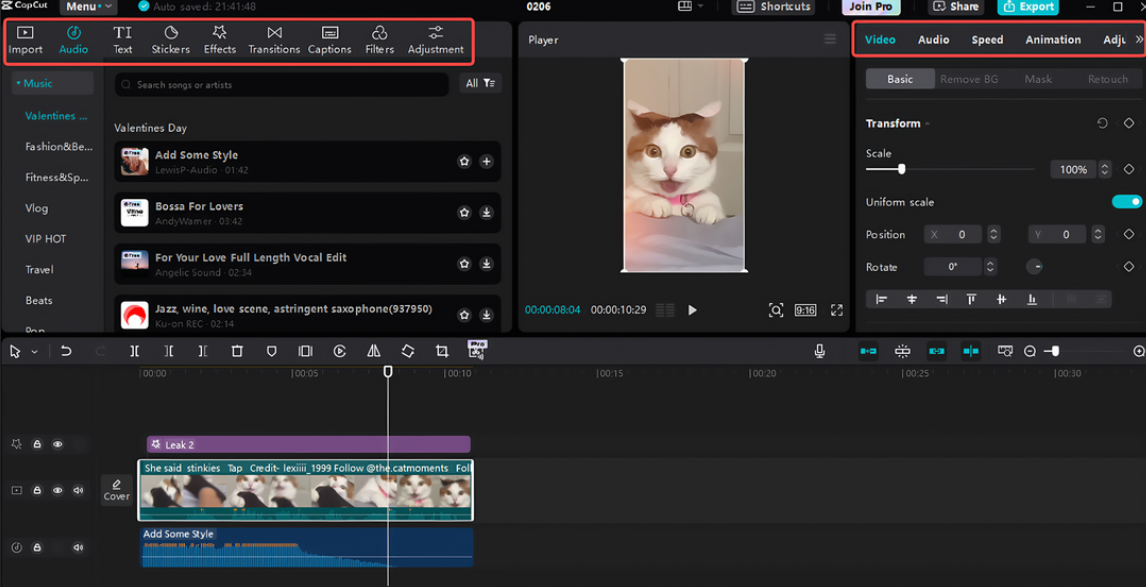Switch to the Speed tab
1146x587 pixels.
point(987,40)
